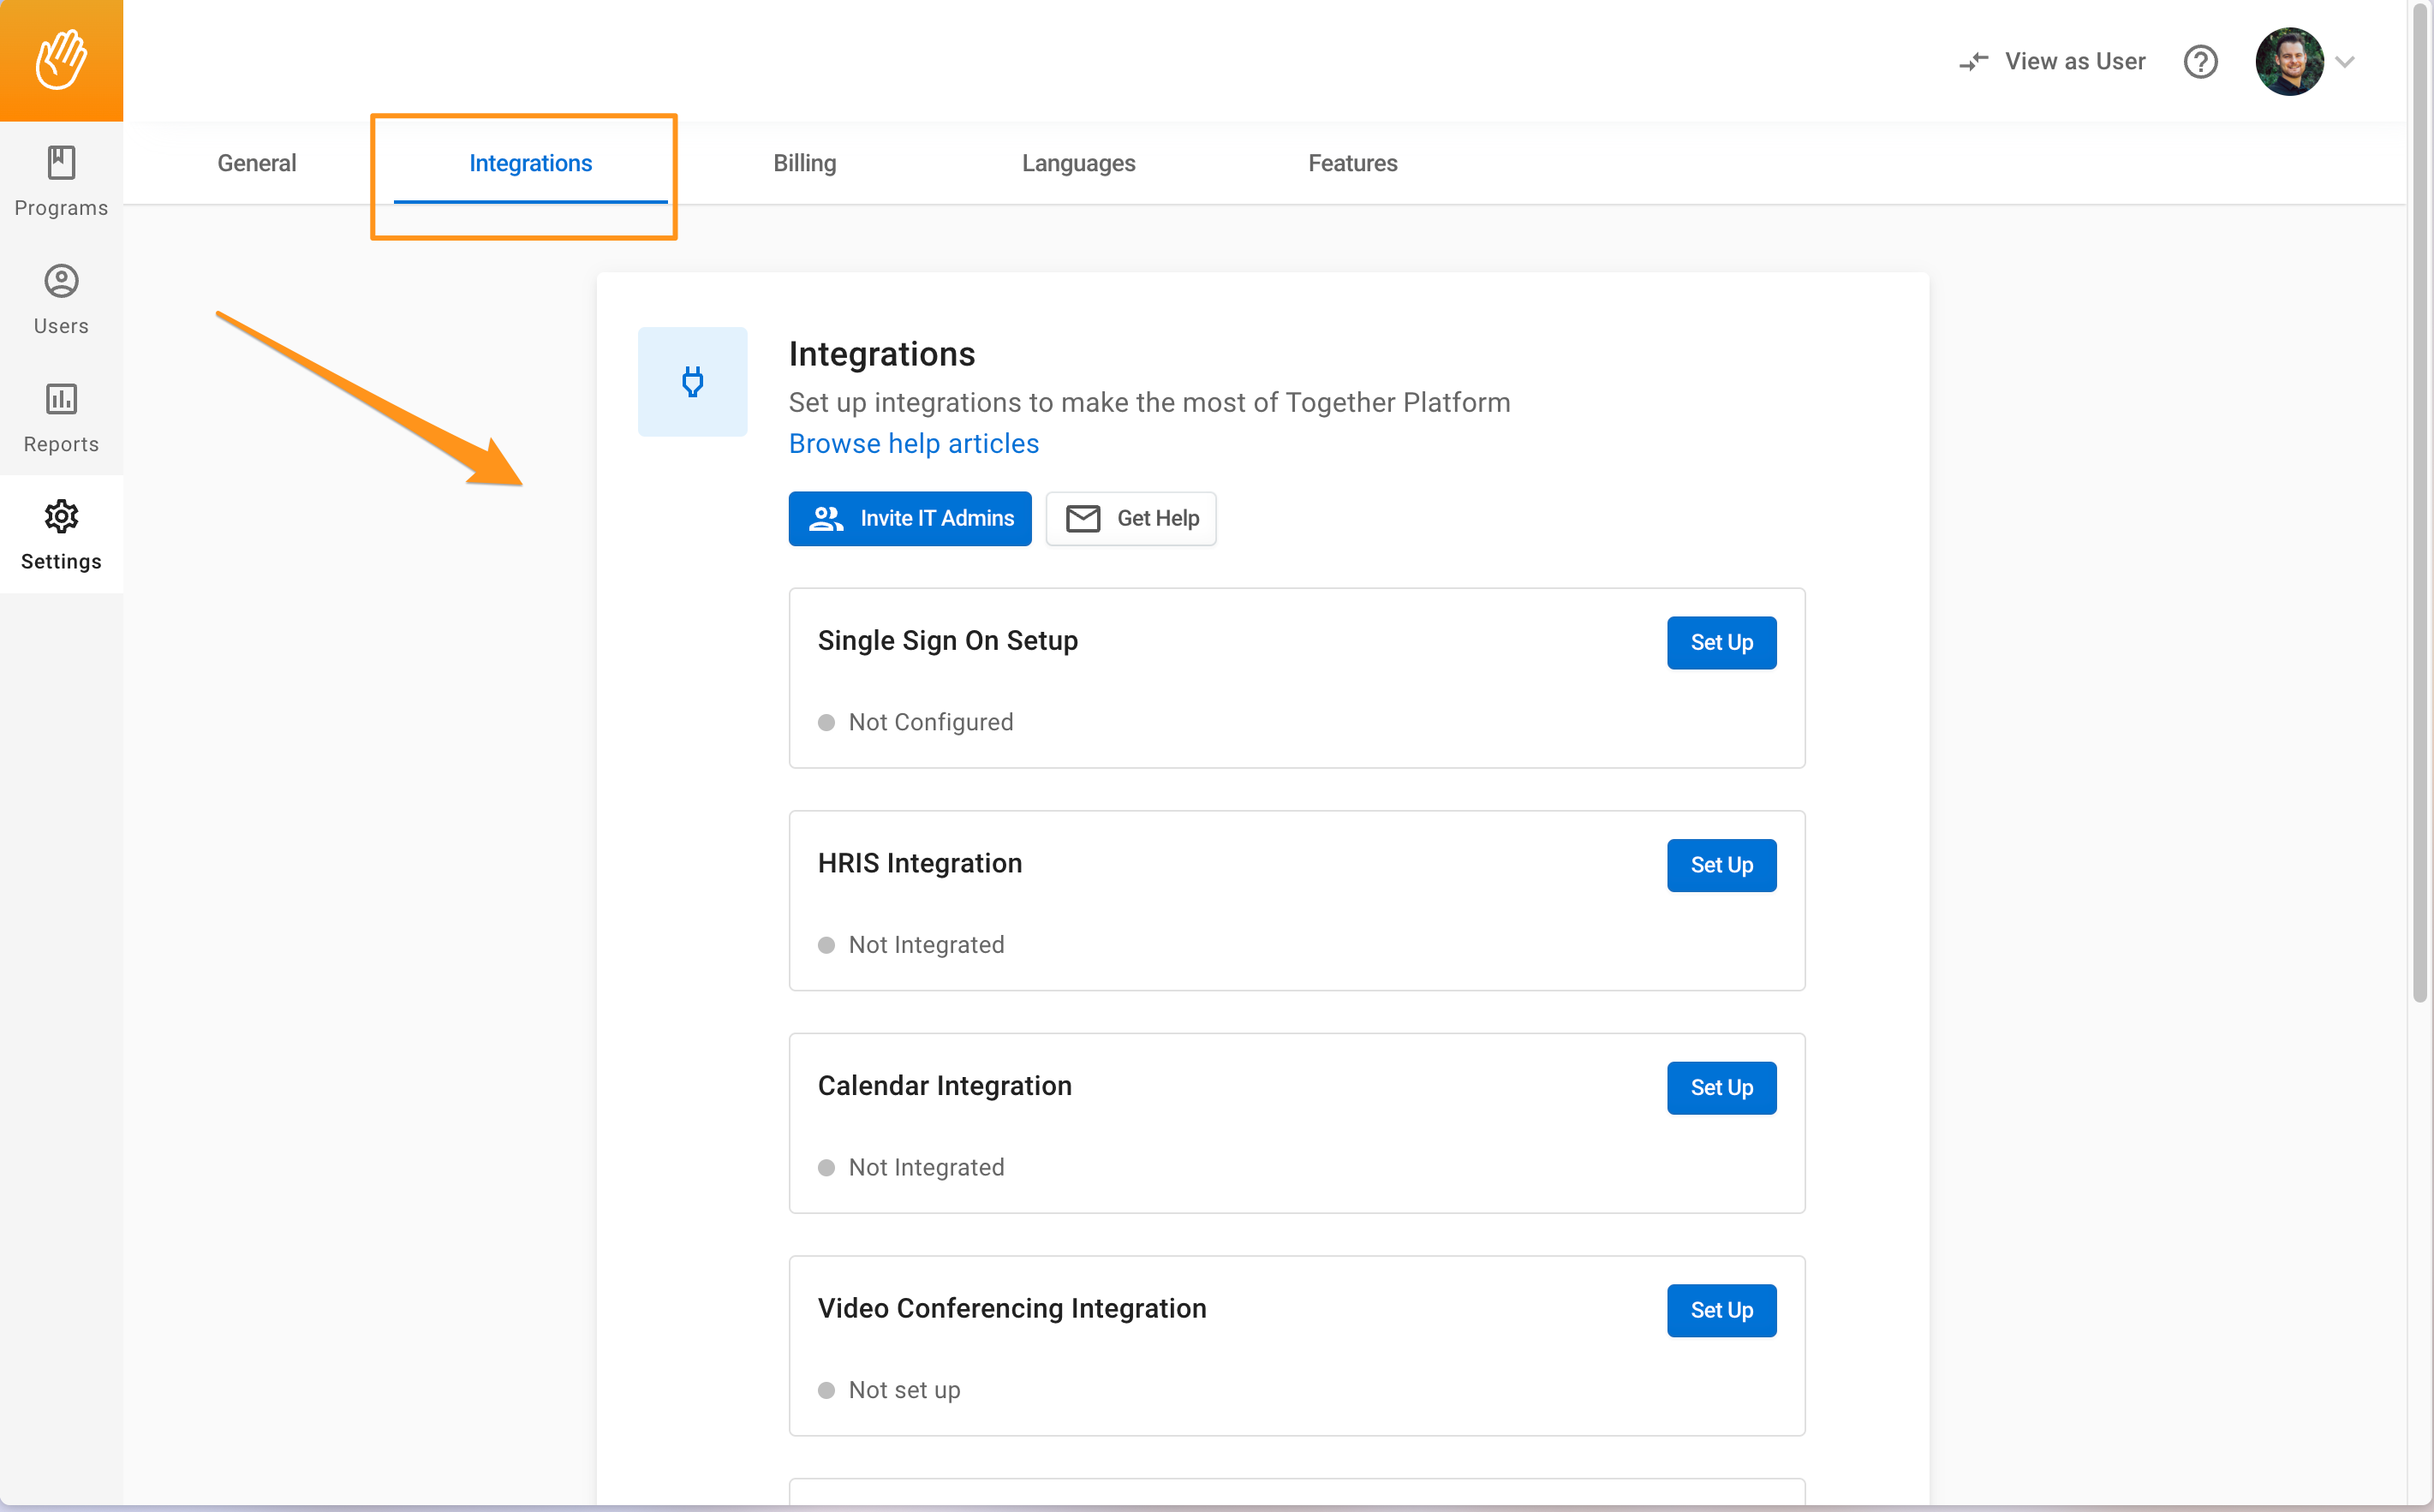Click the envelope icon inside Get Help button
2434x1512 pixels.
coord(1084,518)
